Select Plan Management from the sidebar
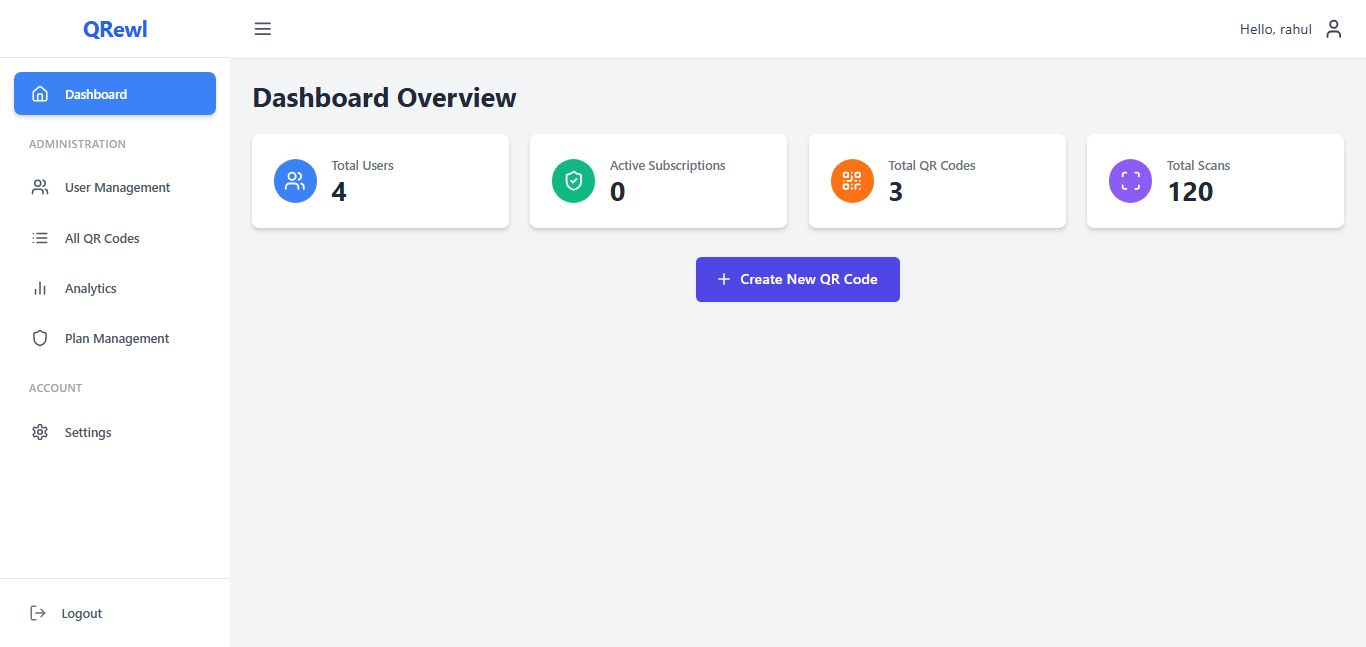 (x=117, y=338)
